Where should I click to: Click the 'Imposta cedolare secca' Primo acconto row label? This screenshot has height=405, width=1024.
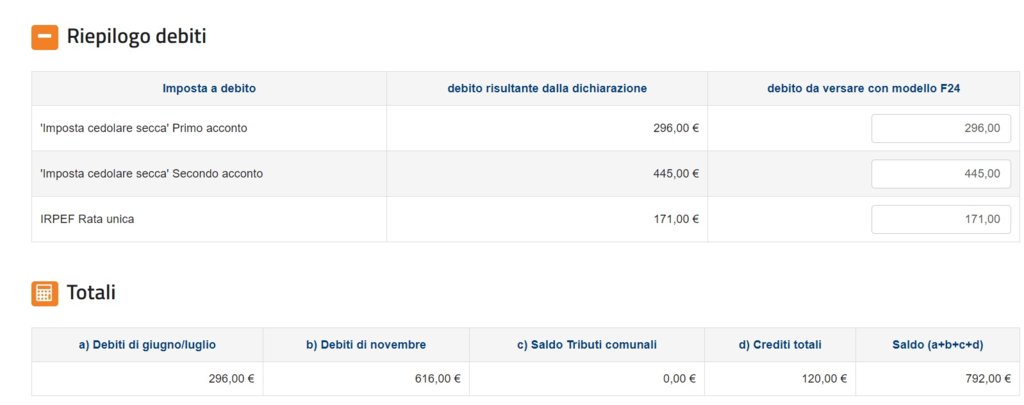pos(144,129)
